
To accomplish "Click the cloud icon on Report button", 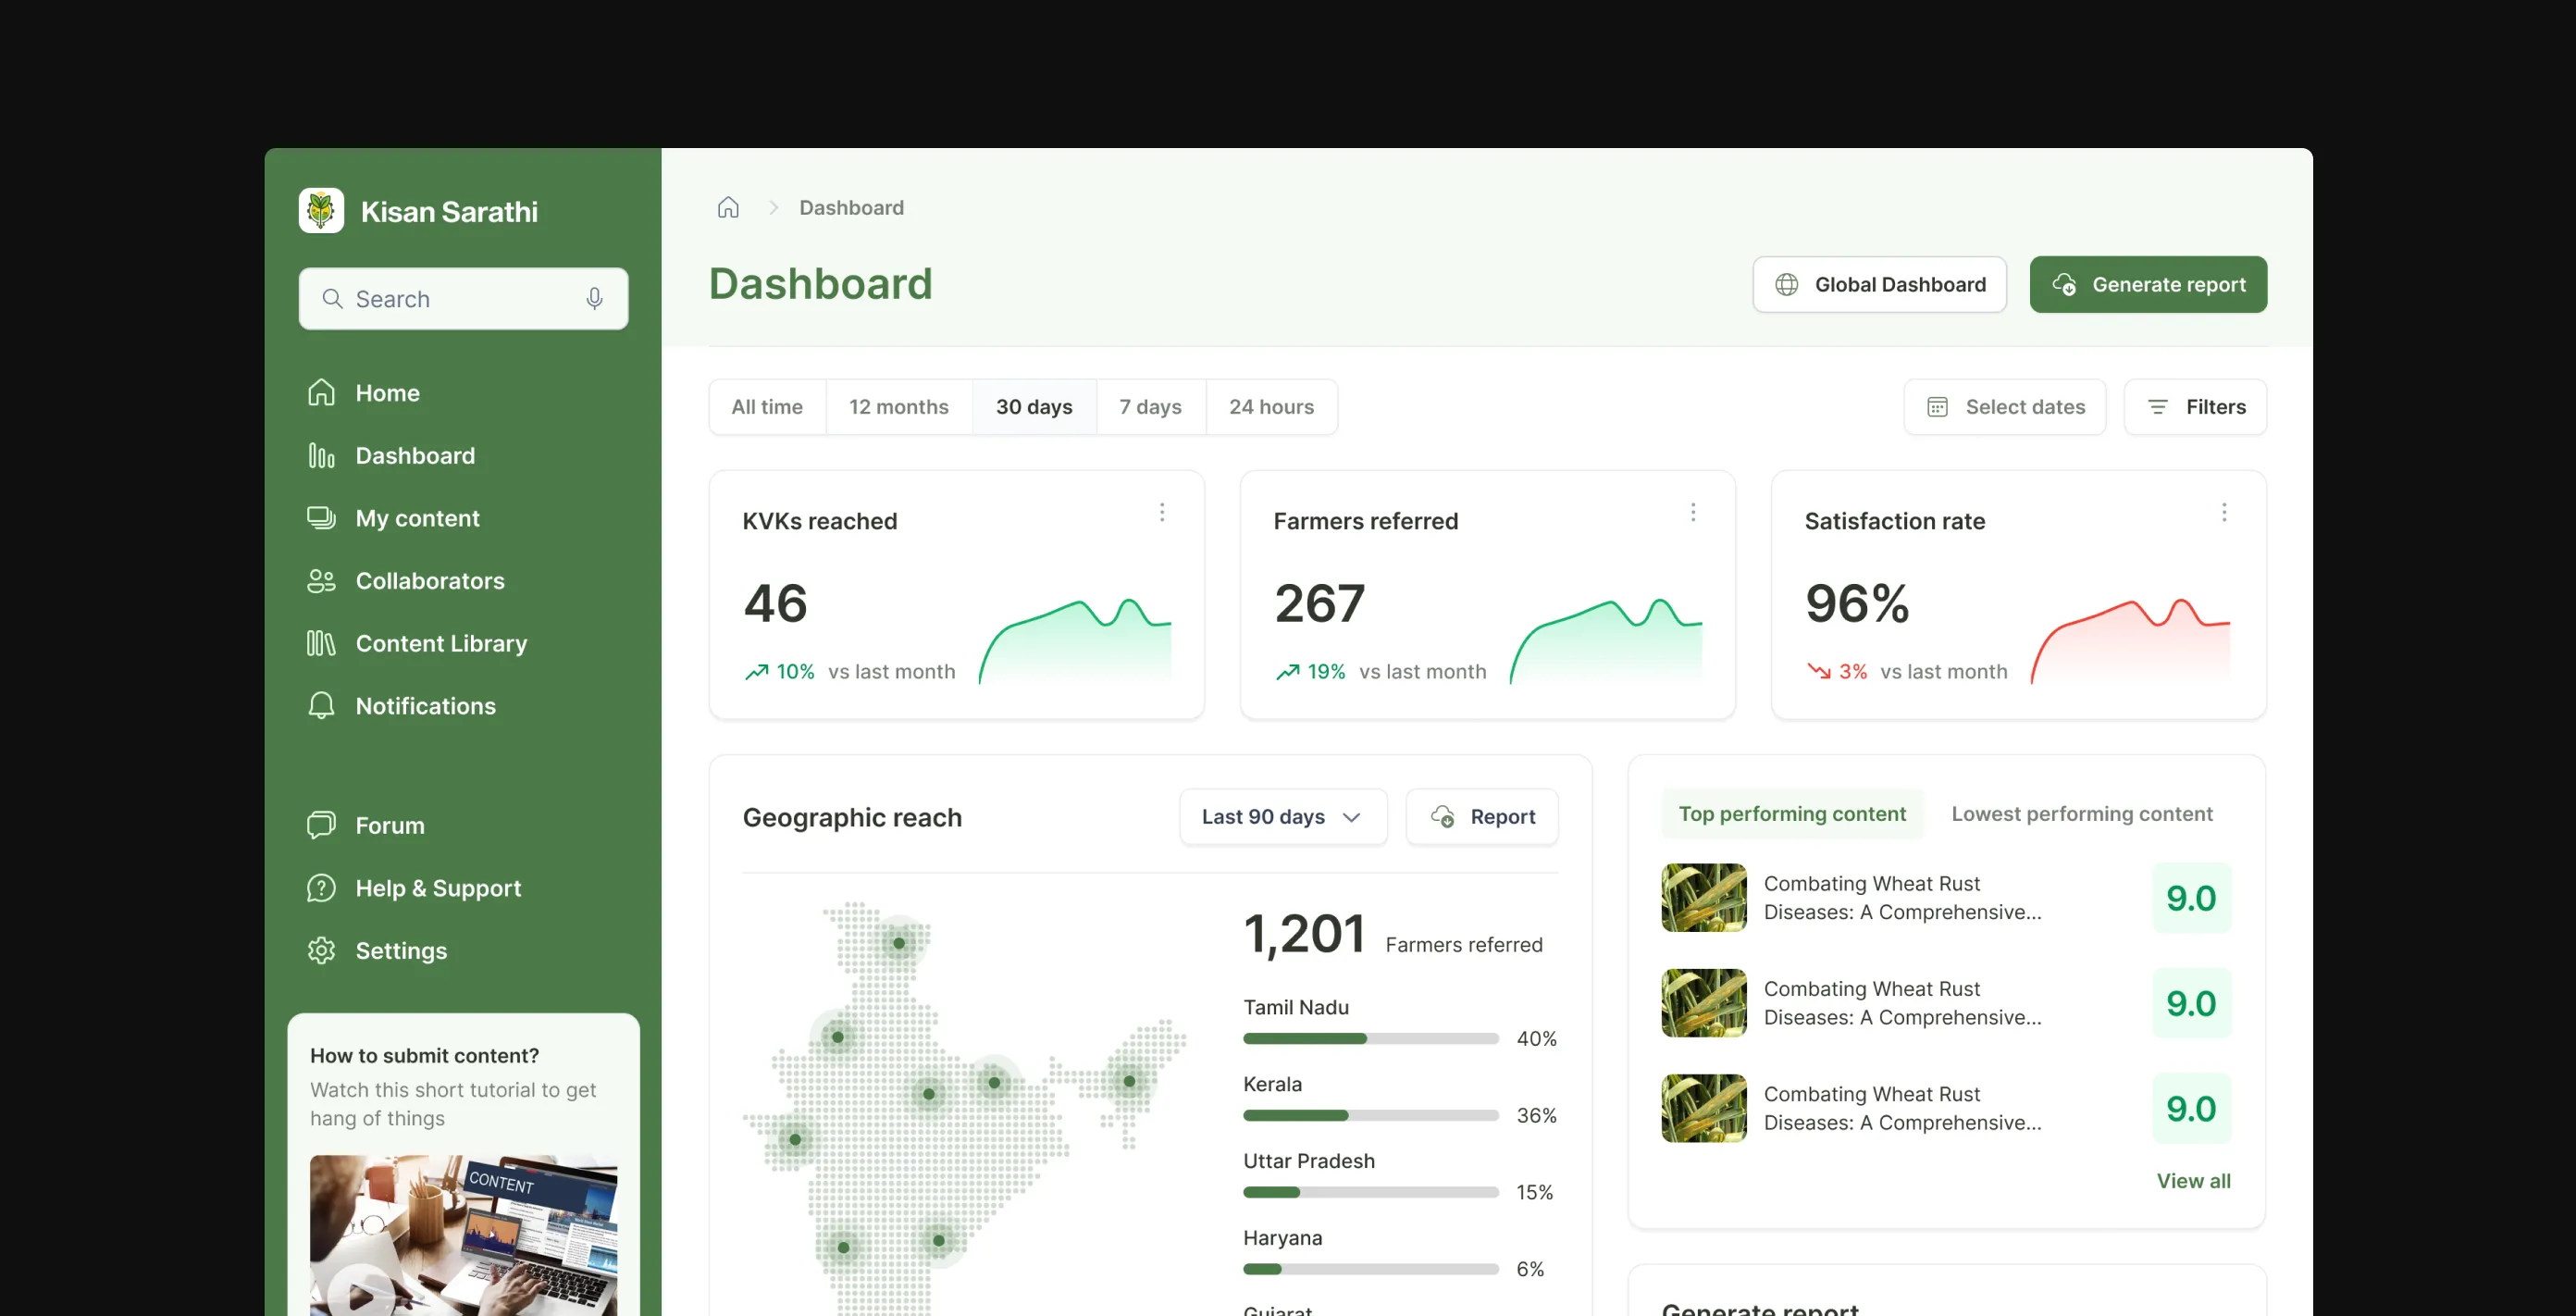I will 1442,816.
